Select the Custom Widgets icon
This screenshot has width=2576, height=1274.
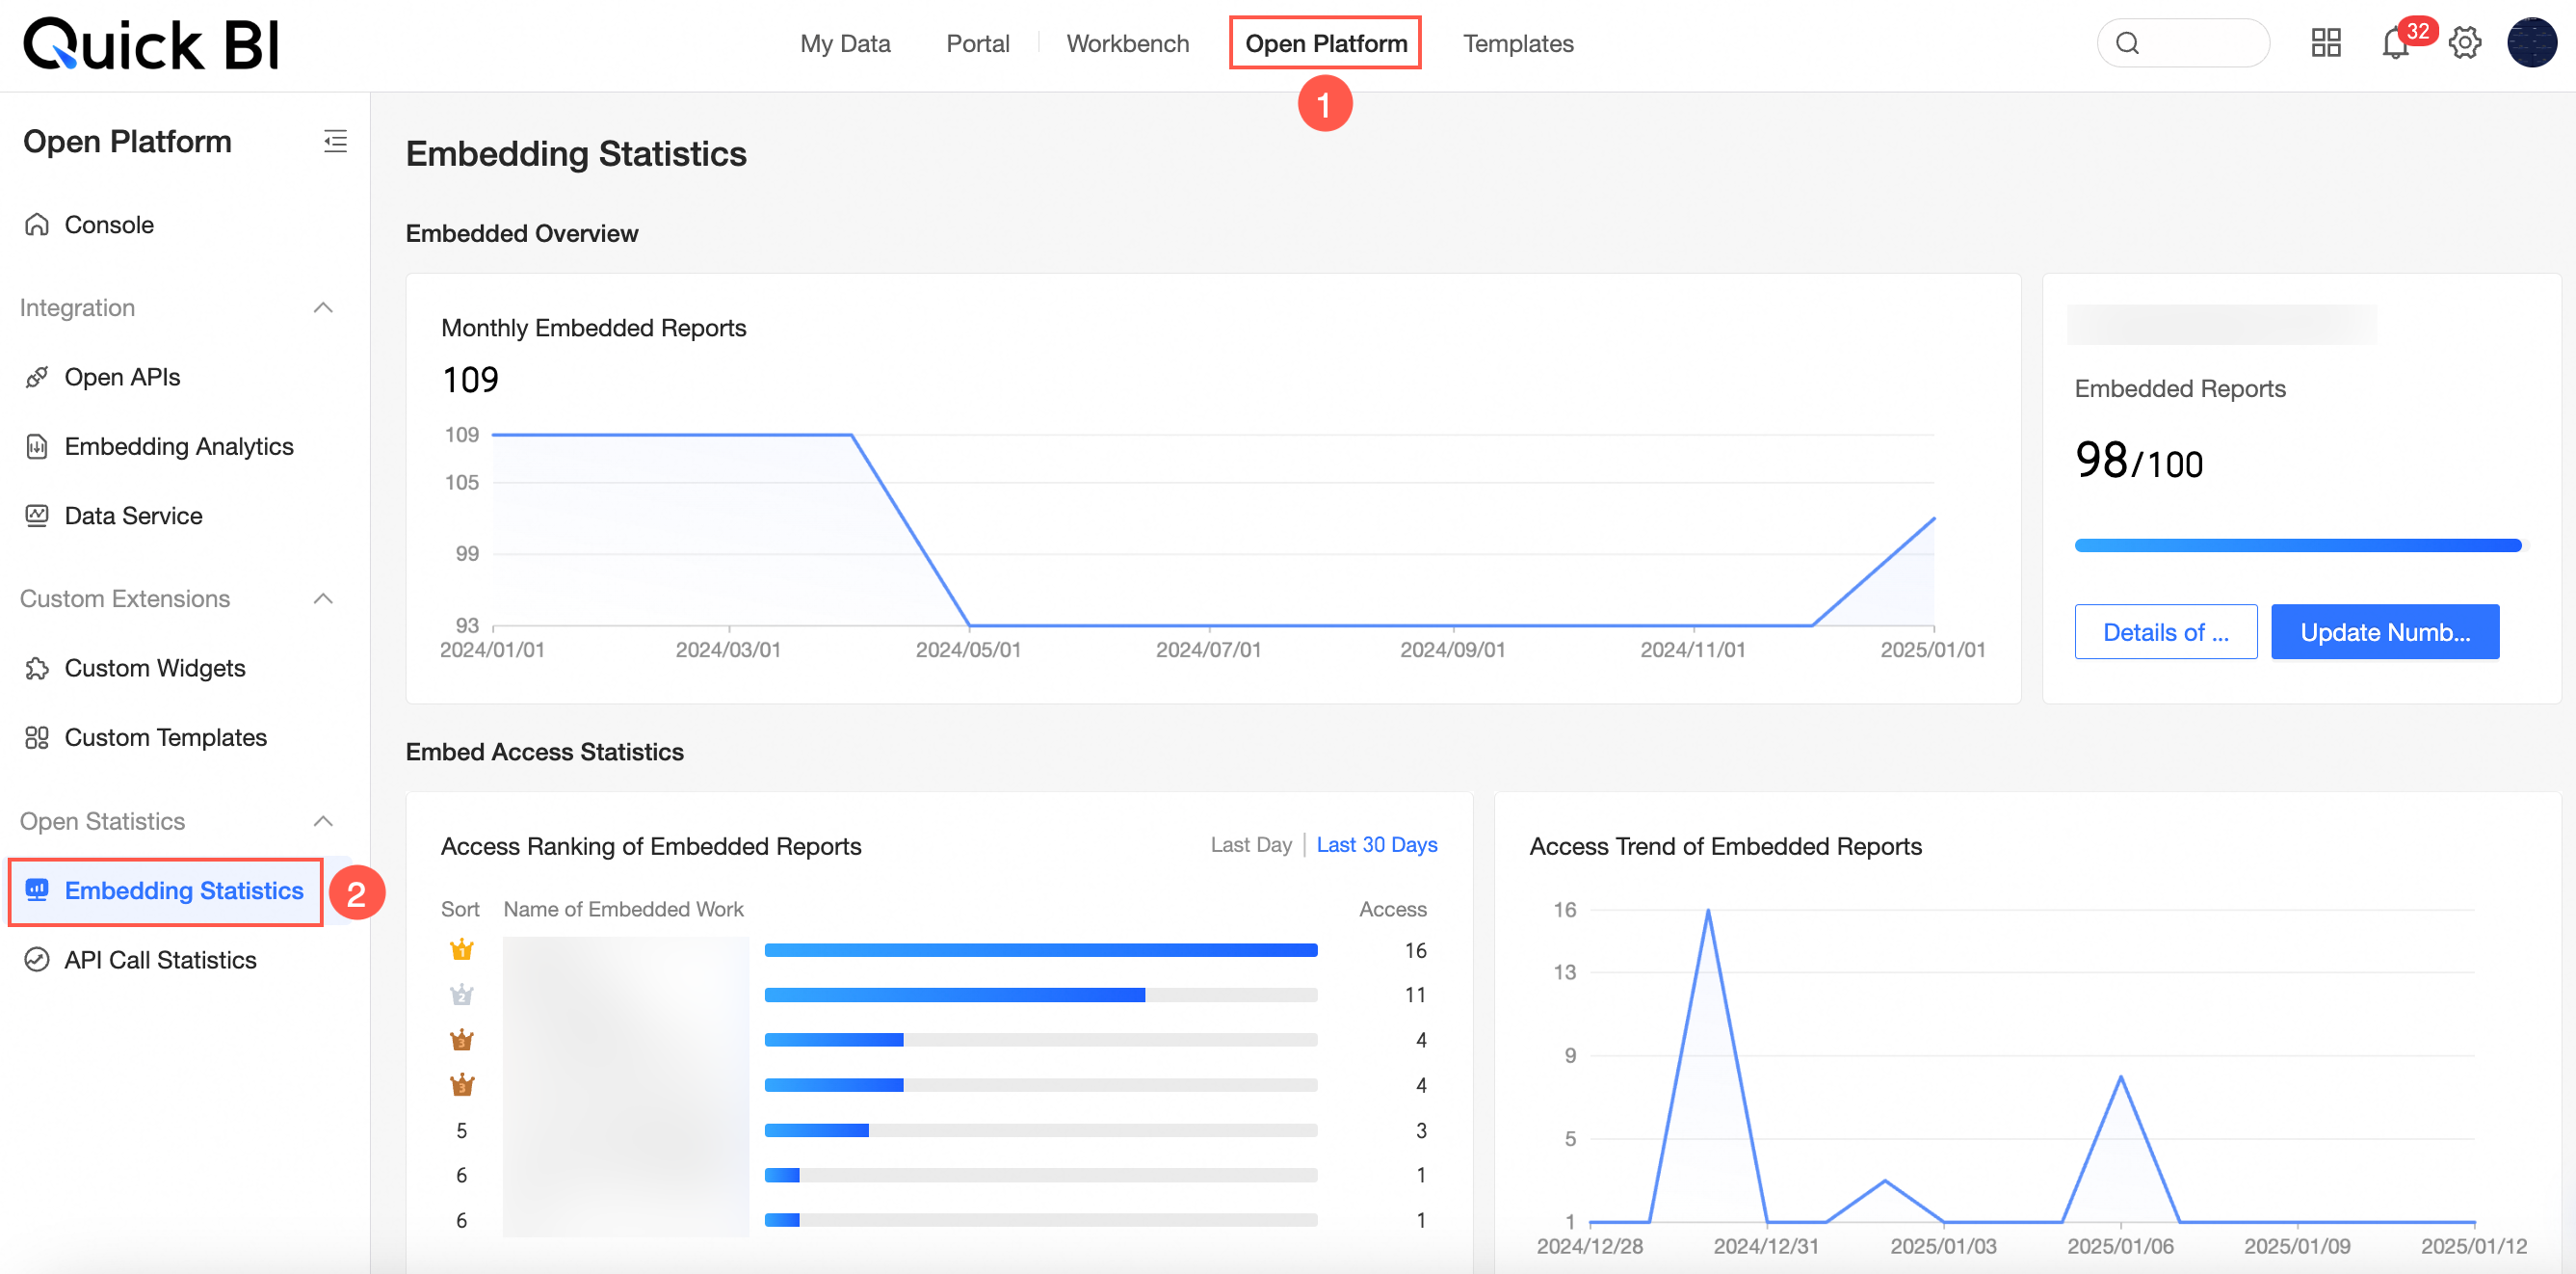tap(36, 668)
